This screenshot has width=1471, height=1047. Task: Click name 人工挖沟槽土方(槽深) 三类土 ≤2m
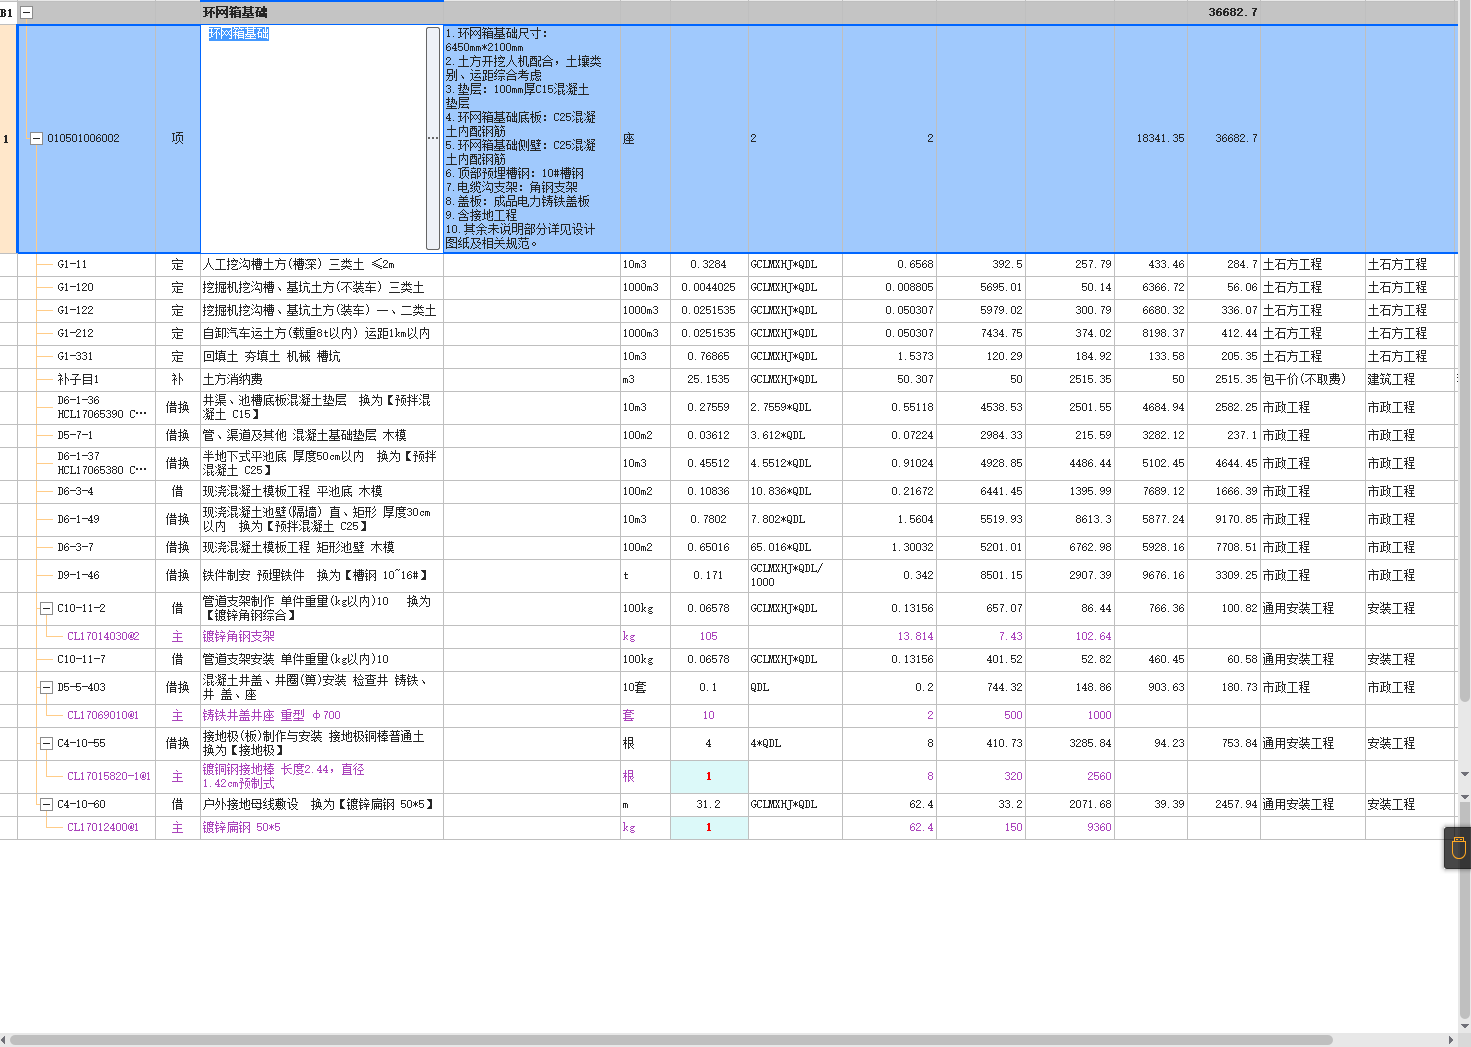[298, 264]
